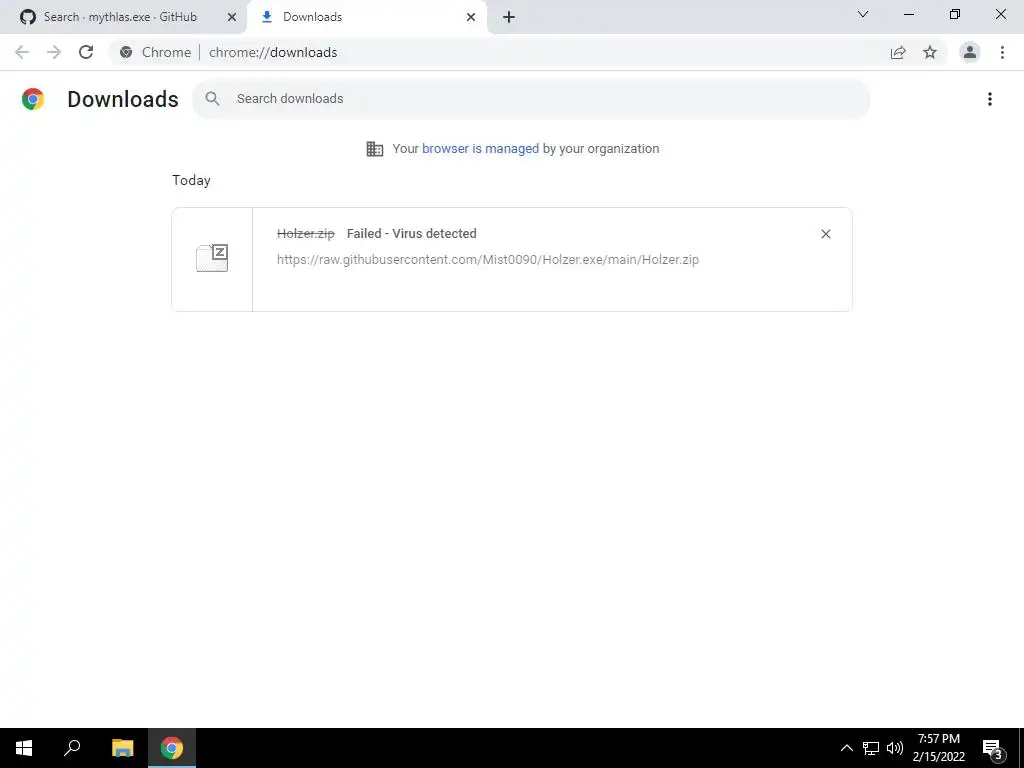Image resolution: width=1024 pixels, height=768 pixels.
Task: Reload the downloads page
Action: coord(86,52)
